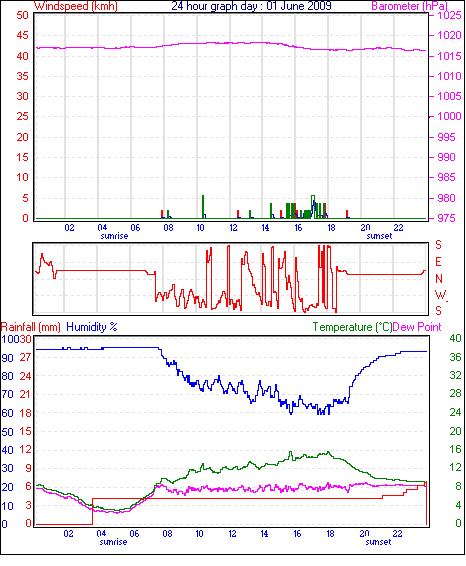Screen dimensions: 466x566
Task: Click the "E" wind direction label
Action: click(x=438, y=262)
